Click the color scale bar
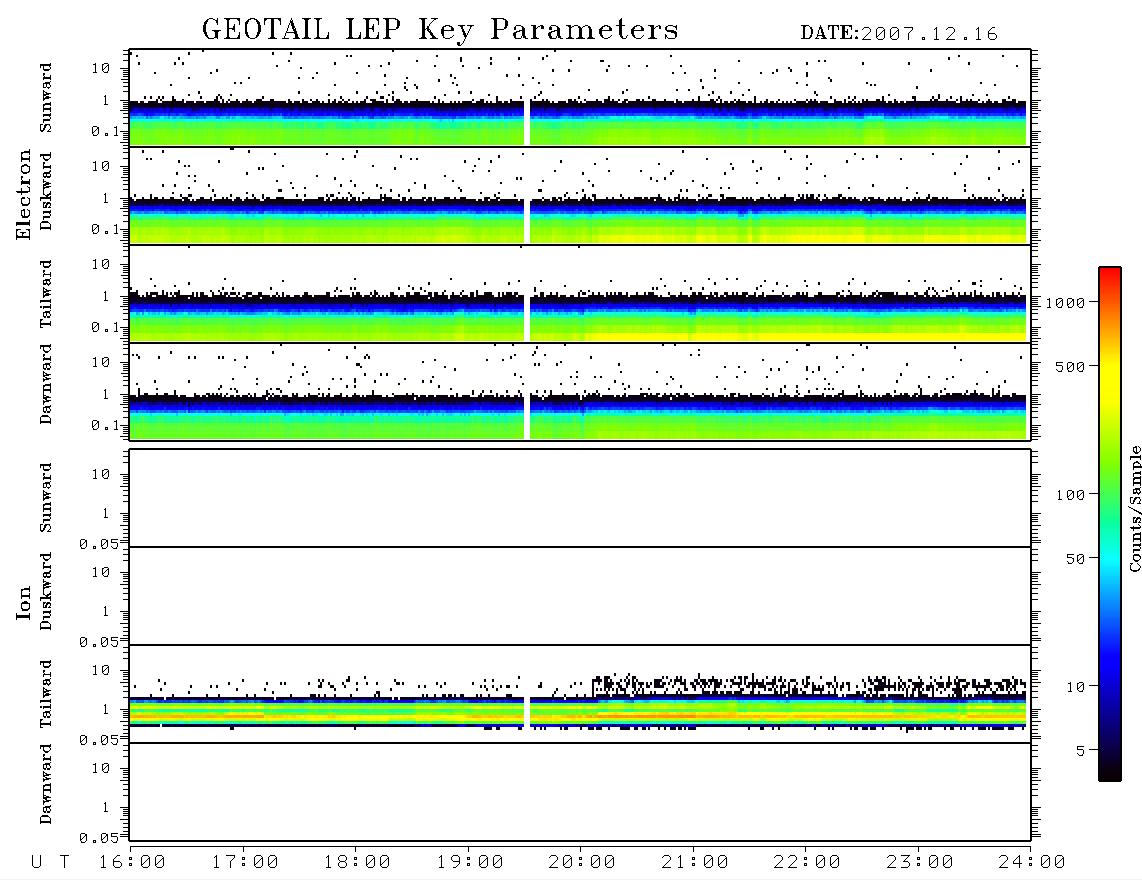Image resolution: width=1142 pixels, height=880 pixels. pos(1109,524)
